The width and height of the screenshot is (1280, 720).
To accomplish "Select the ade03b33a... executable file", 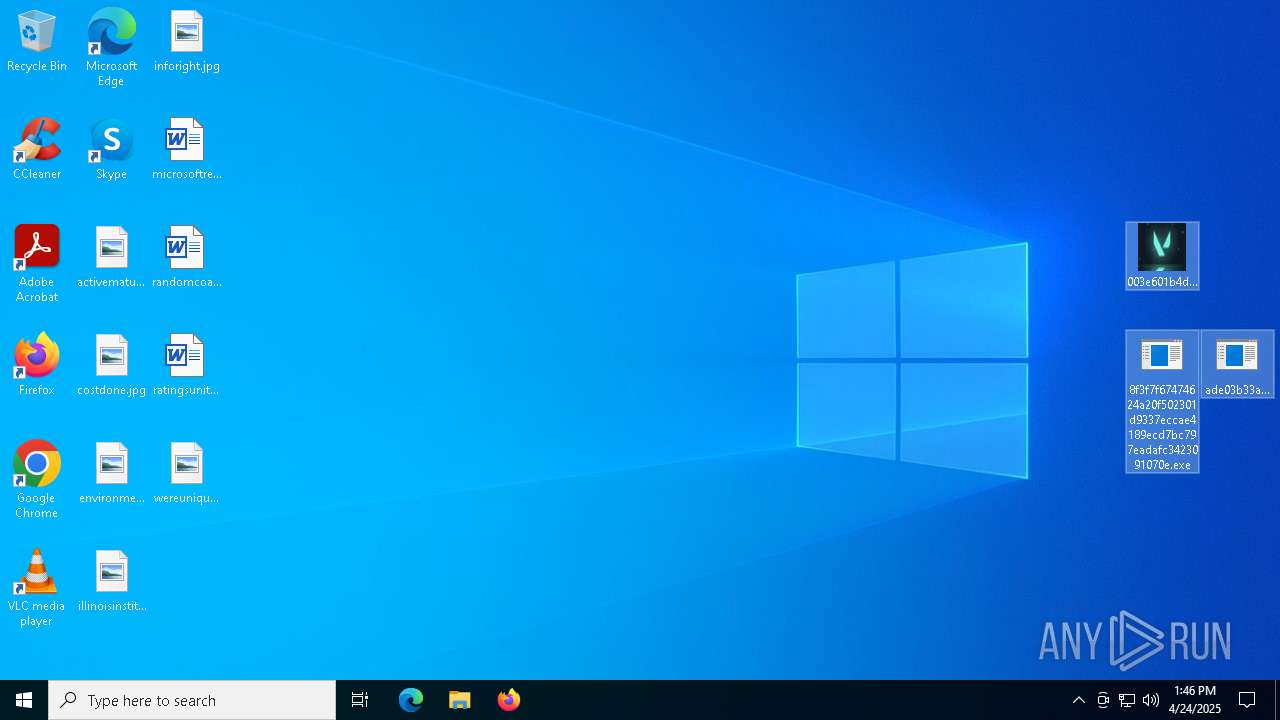I will (x=1237, y=364).
